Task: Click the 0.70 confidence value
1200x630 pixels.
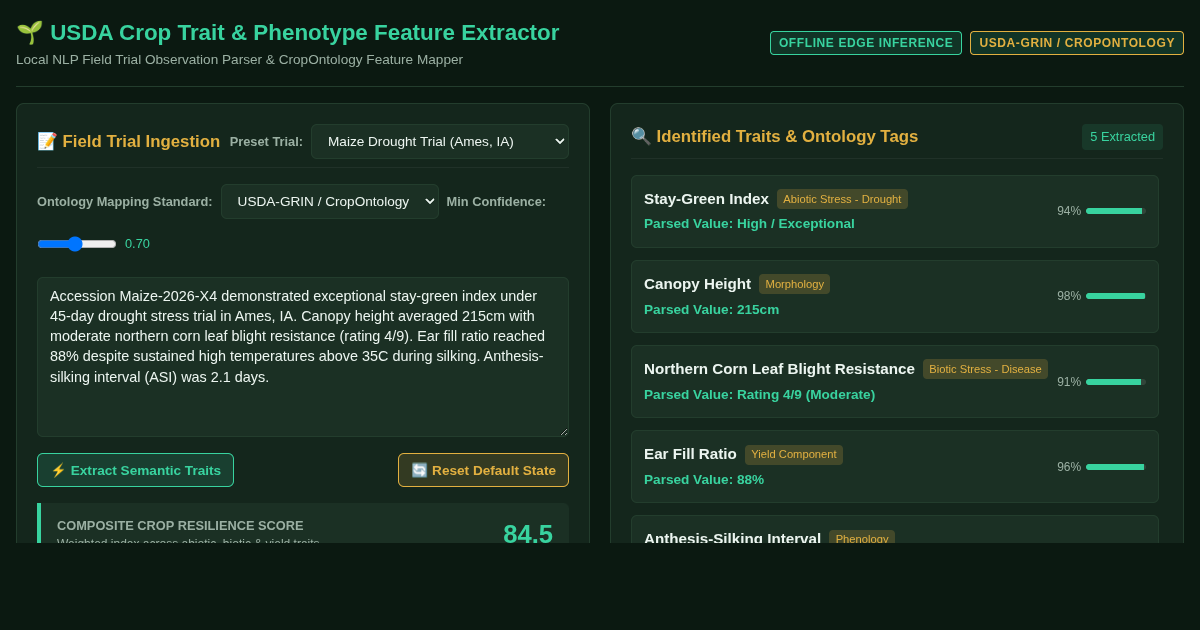Action: coord(137,244)
